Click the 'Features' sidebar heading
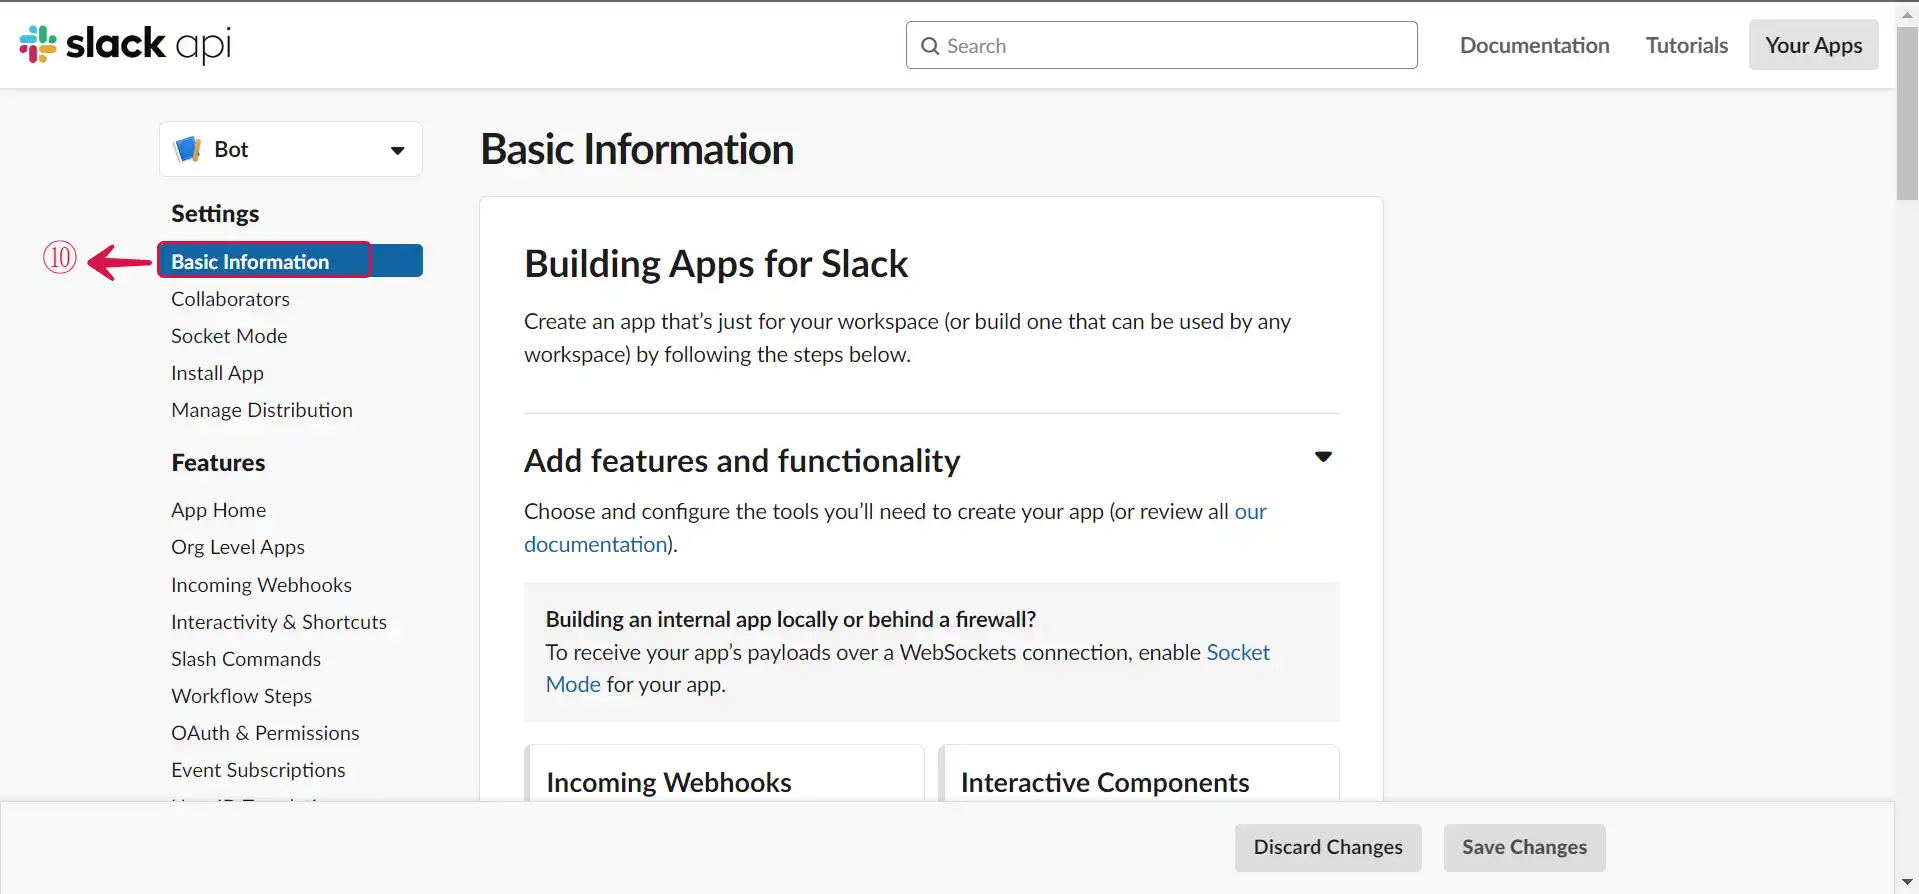The height and width of the screenshot is (894, 1919). pos(218,462)
